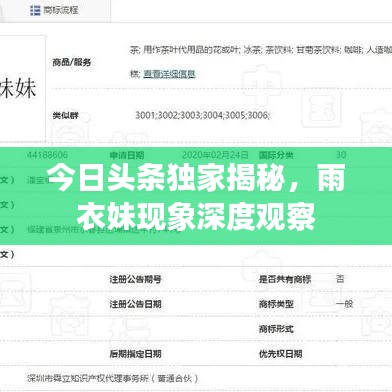The image size is (392, 392).
Task: Select the 商品/服务 field label
Action: coord(72,62)
